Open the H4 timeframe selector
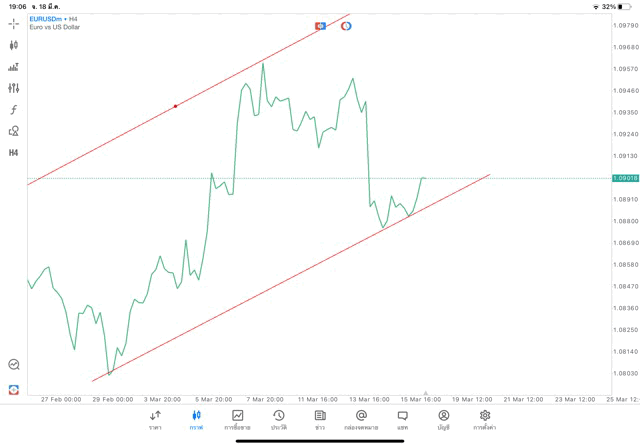The height and width of the screenshot is (447, 640). click(x=14, y=153)
